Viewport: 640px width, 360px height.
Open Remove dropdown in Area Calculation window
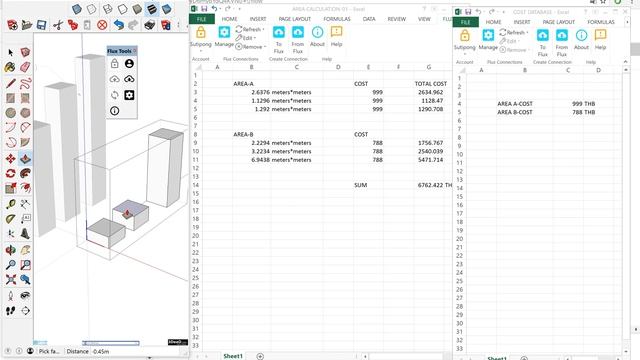coord(251,47)
